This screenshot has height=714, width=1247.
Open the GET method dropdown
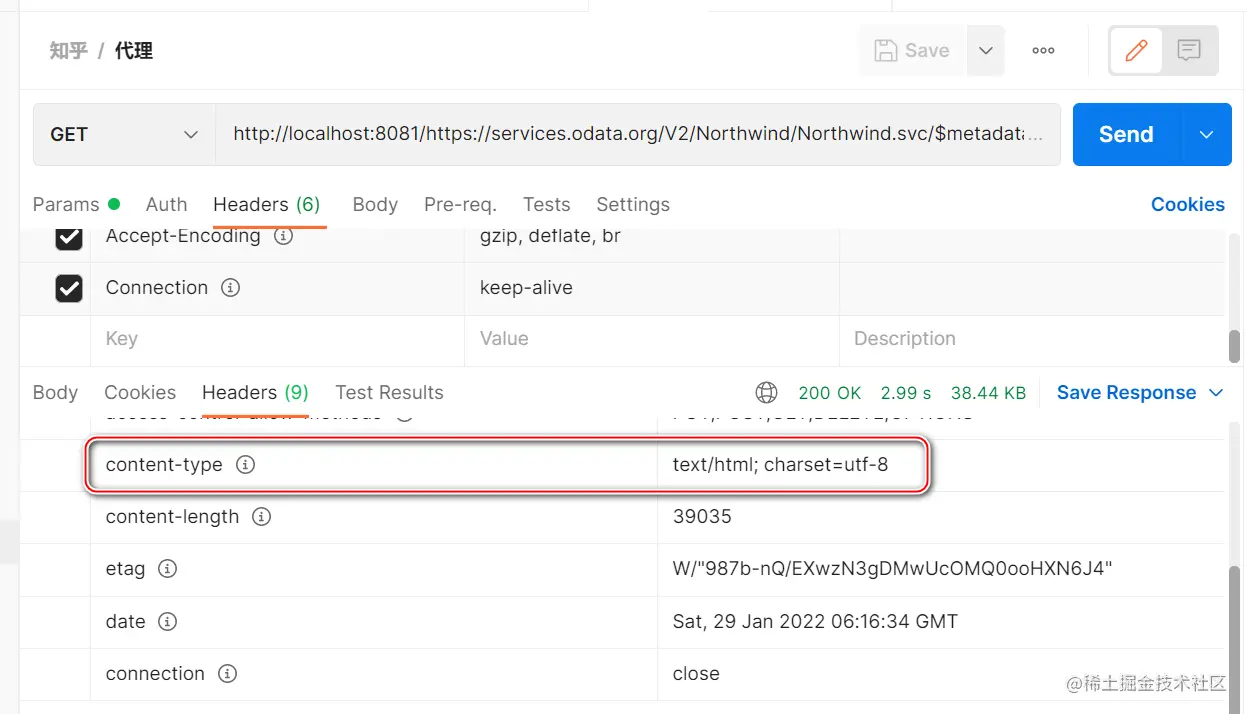[125, 134]
